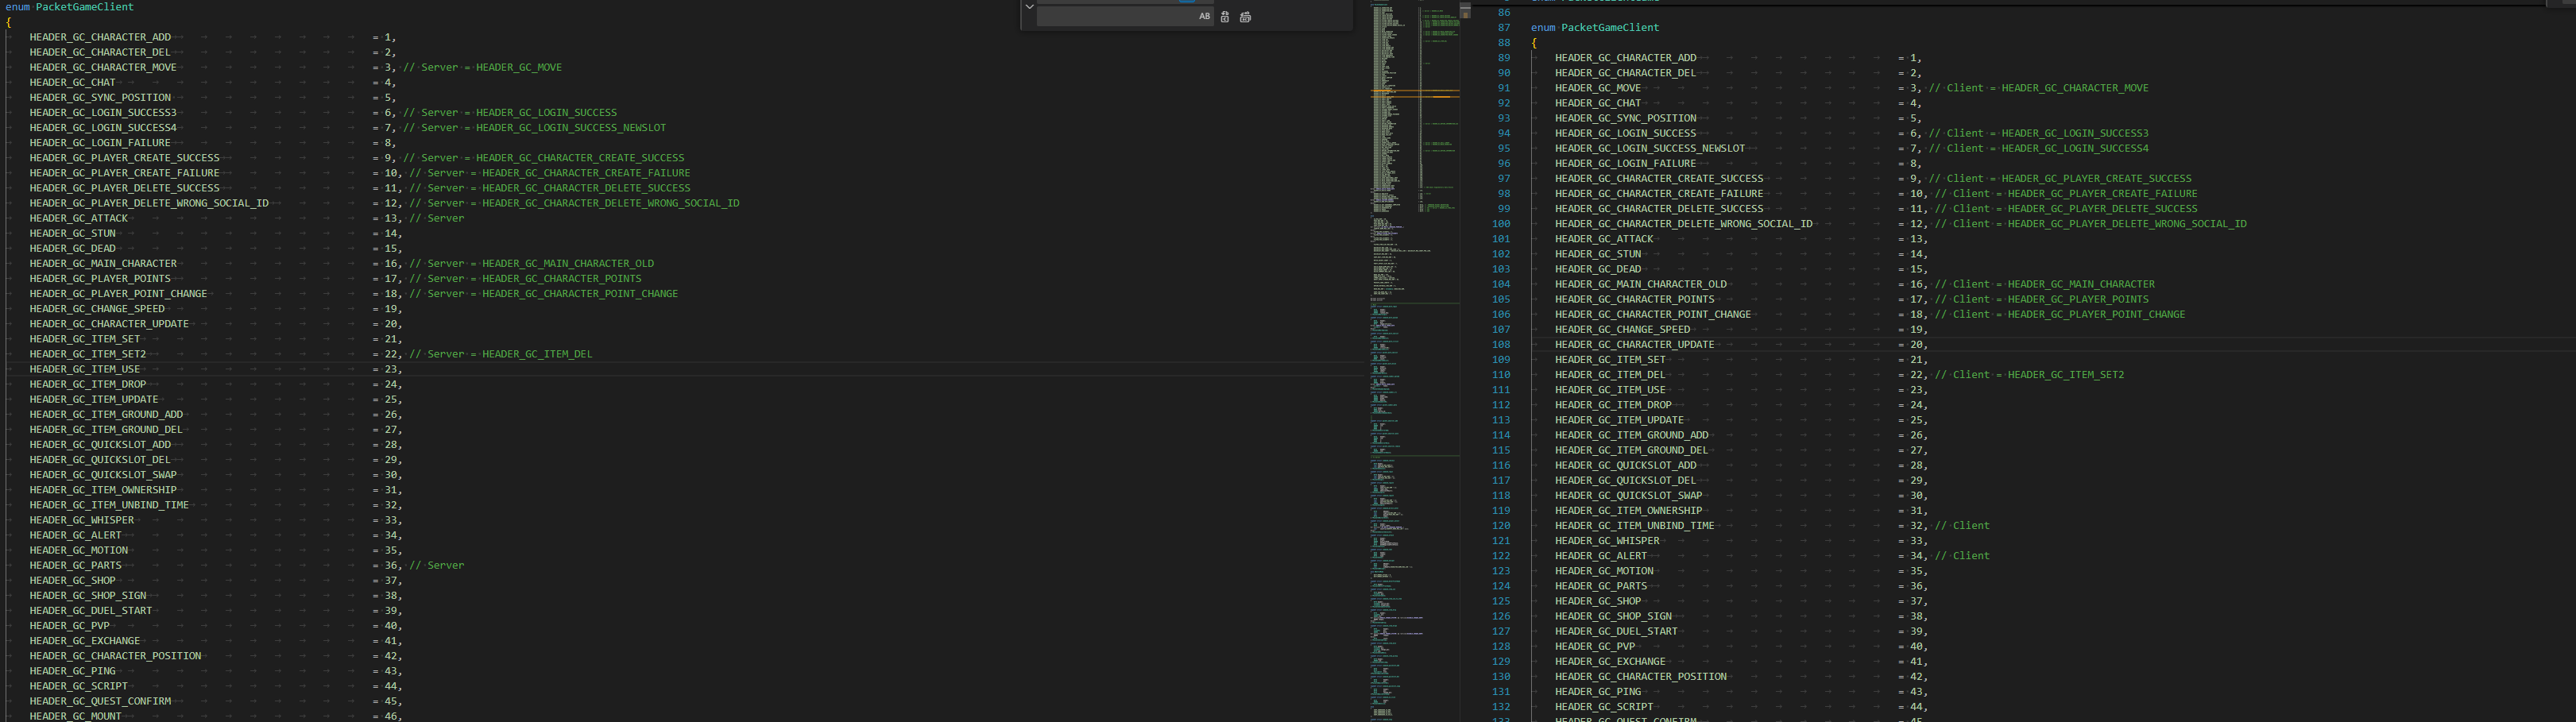Click line number 108 in the gutter
The height and width of the screenshot is (722, 2576).
[1501, 345]
